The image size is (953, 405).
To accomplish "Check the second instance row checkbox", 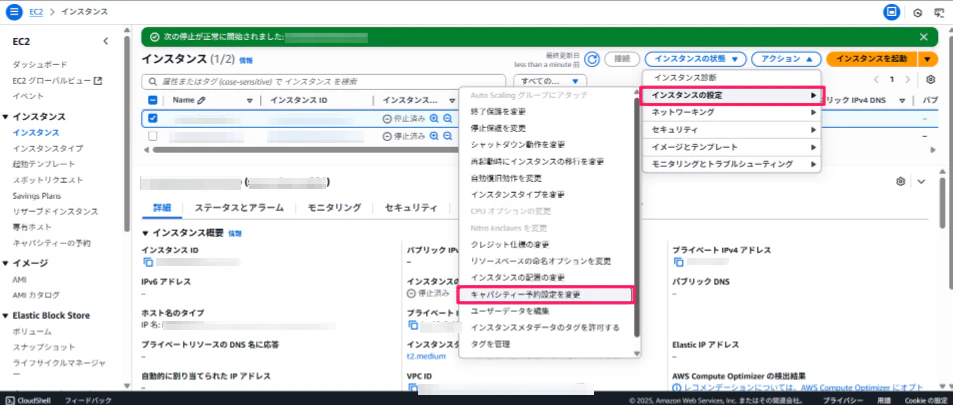I will (x=153, y=136).
